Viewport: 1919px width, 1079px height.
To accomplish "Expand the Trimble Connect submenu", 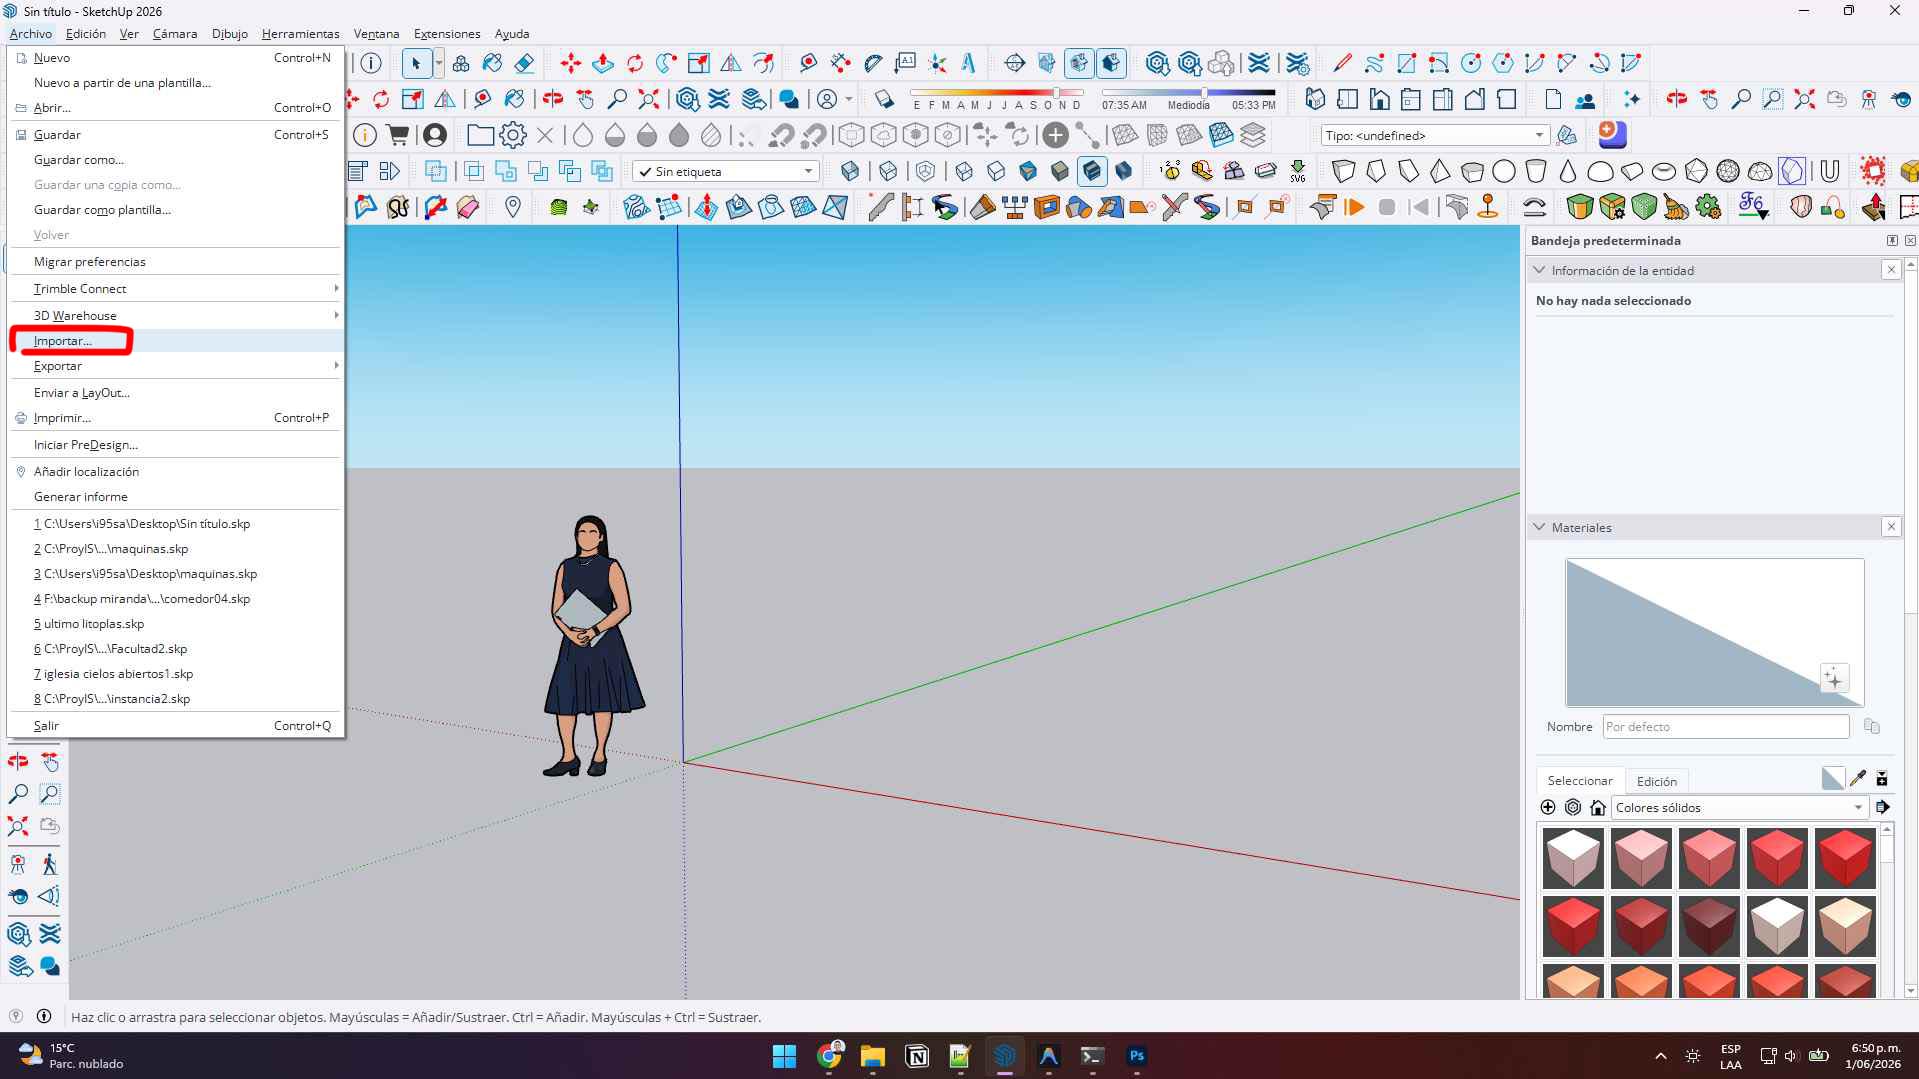I will (x=176, y=288).
